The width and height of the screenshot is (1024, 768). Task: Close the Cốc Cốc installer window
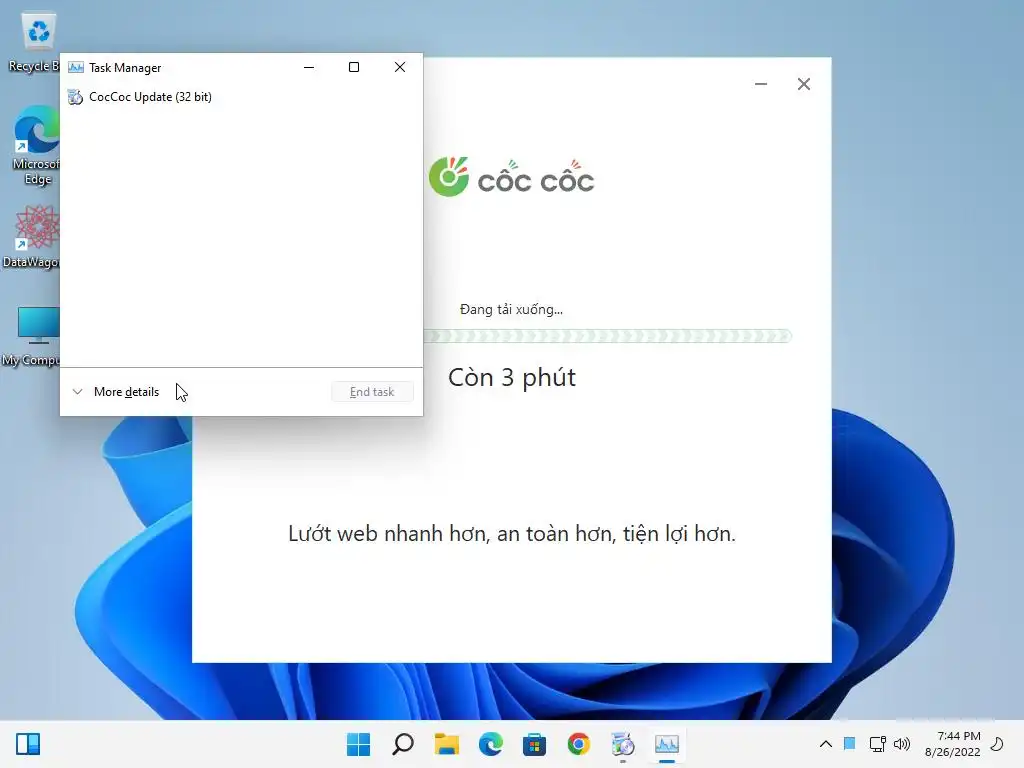[x=804, y=84]
